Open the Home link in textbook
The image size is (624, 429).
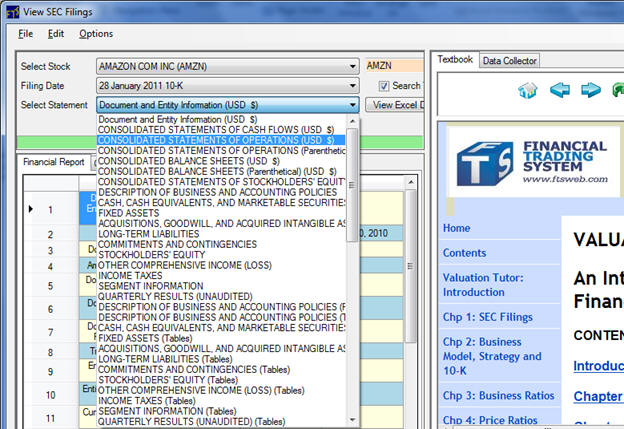tap(456, 228)
